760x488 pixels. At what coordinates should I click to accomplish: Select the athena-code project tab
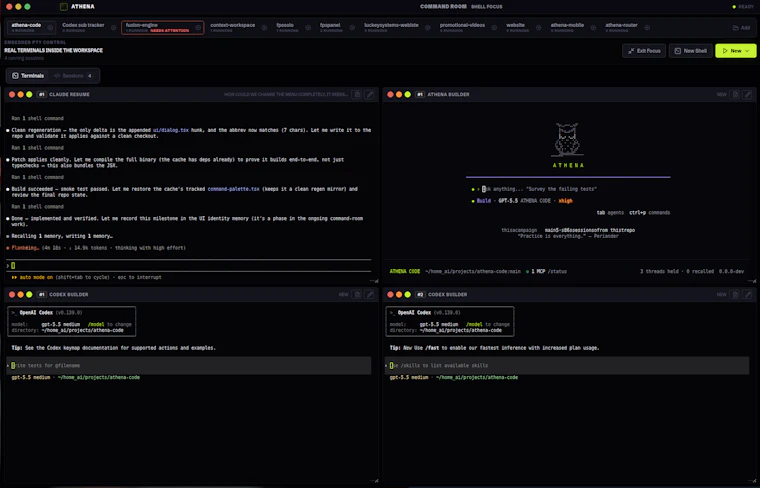(31, 28)
